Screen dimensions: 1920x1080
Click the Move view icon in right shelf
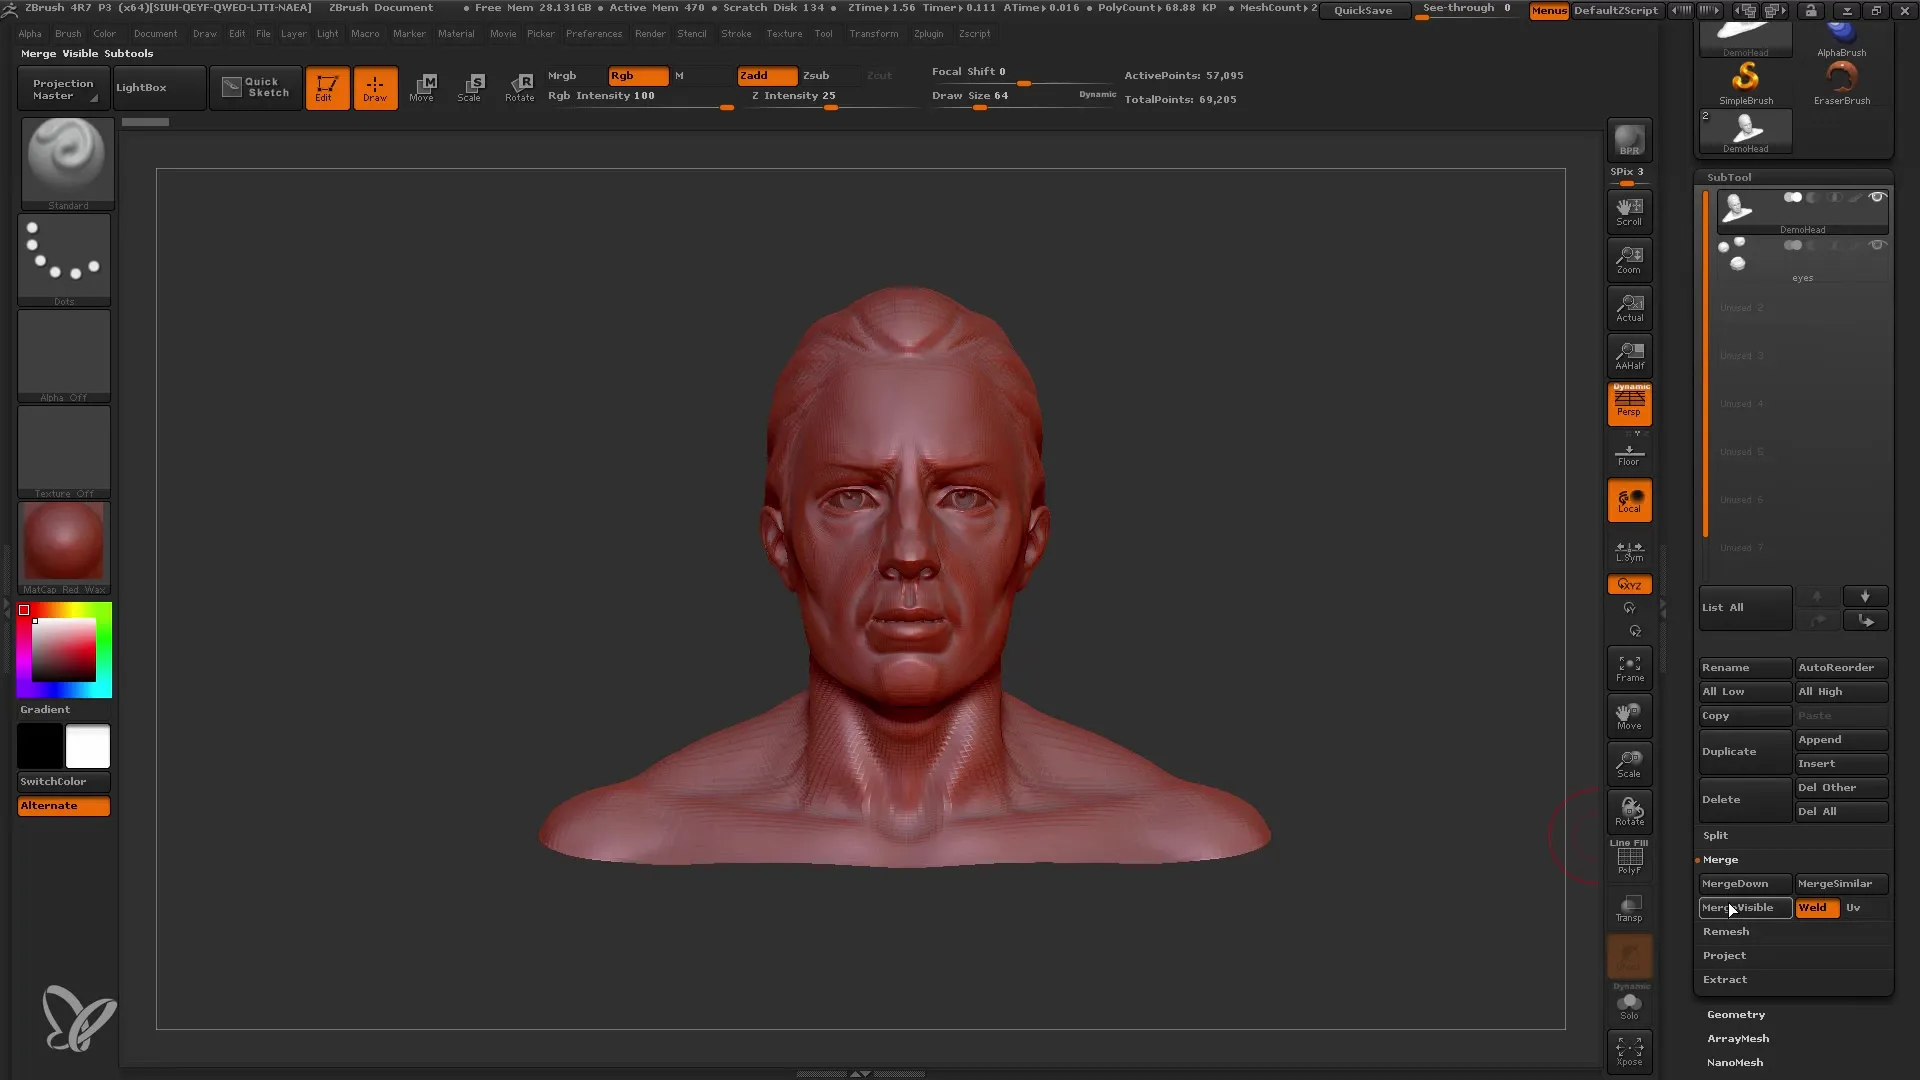(1629, 716)
